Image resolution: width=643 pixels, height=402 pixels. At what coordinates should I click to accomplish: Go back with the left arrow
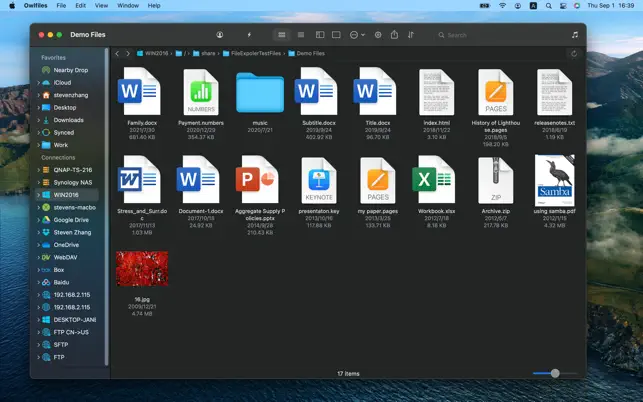pos(117,53)
